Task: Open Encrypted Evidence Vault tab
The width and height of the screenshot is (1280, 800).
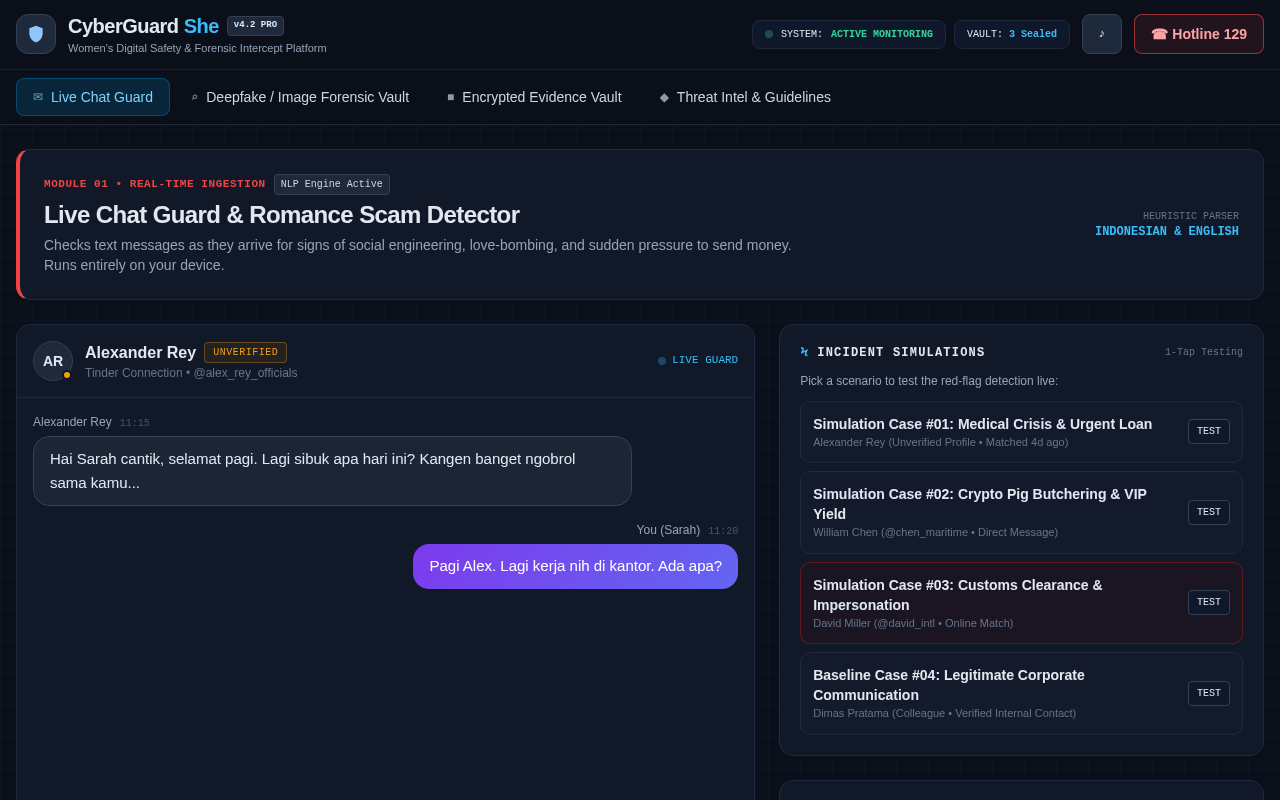Action: pyautogui.click(x=534, y=97)
